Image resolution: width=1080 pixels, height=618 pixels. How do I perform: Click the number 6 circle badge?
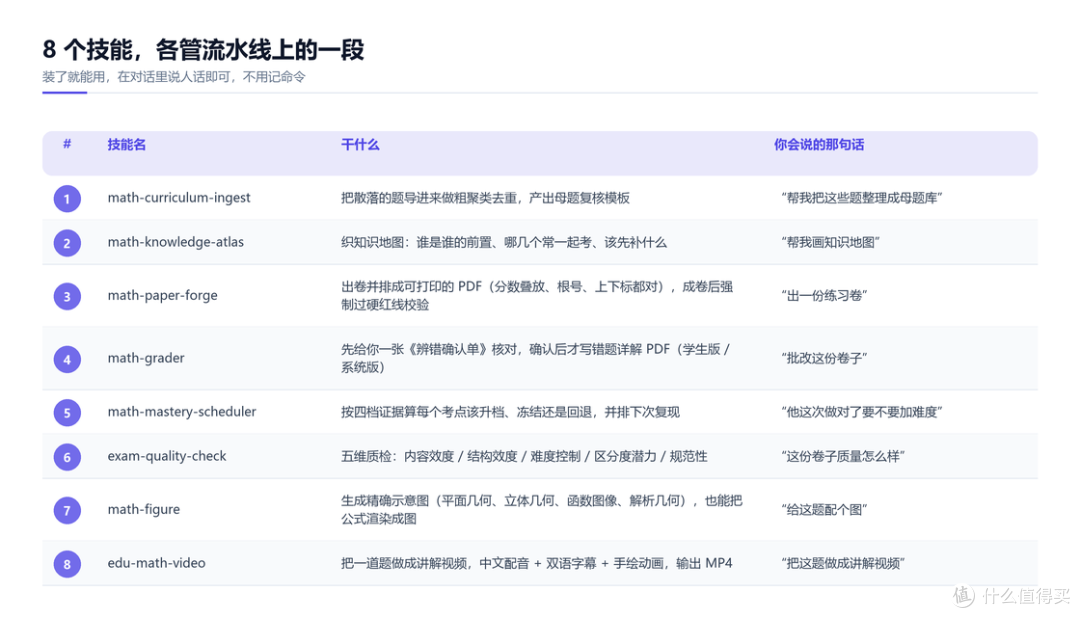(x=67, y=457)
